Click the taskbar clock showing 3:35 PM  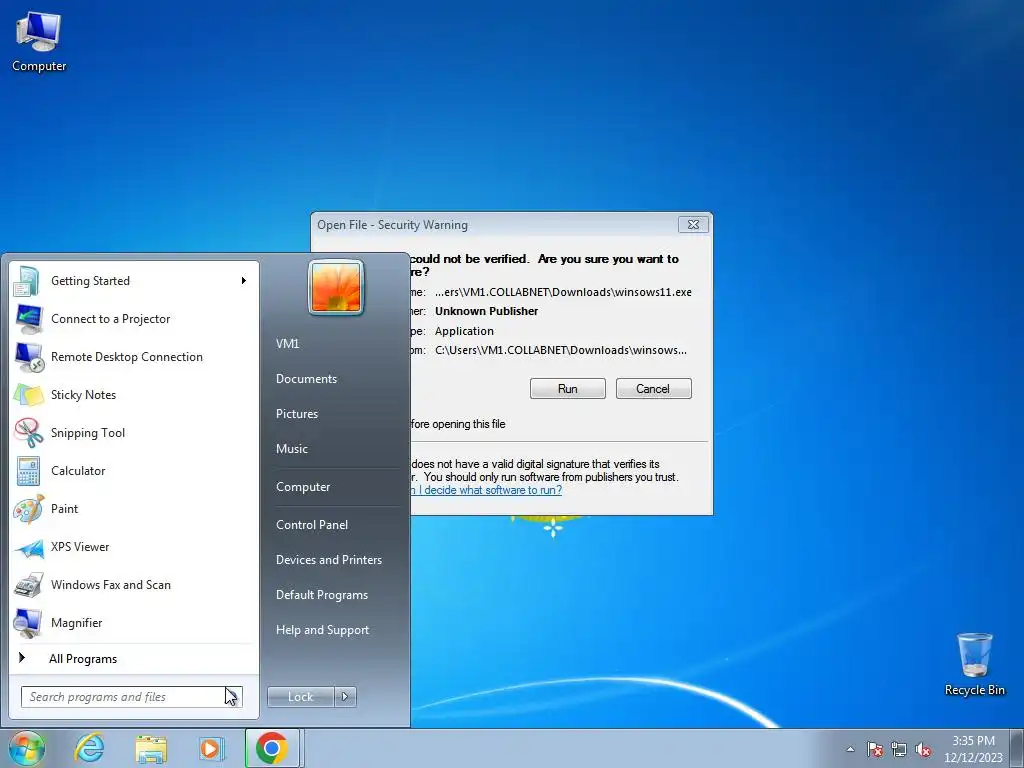[x=973, y=749]
